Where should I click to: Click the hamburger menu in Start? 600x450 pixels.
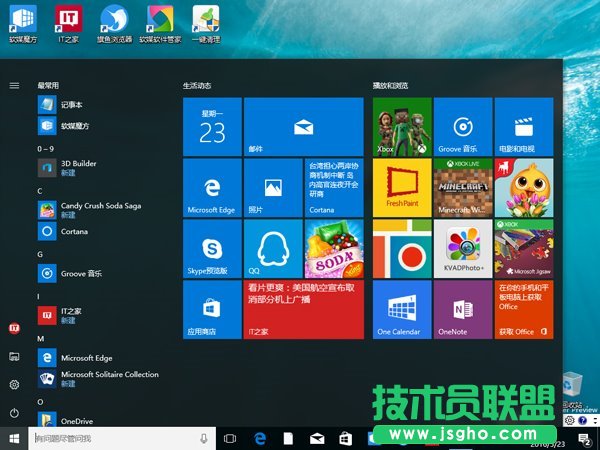(14, 85)
